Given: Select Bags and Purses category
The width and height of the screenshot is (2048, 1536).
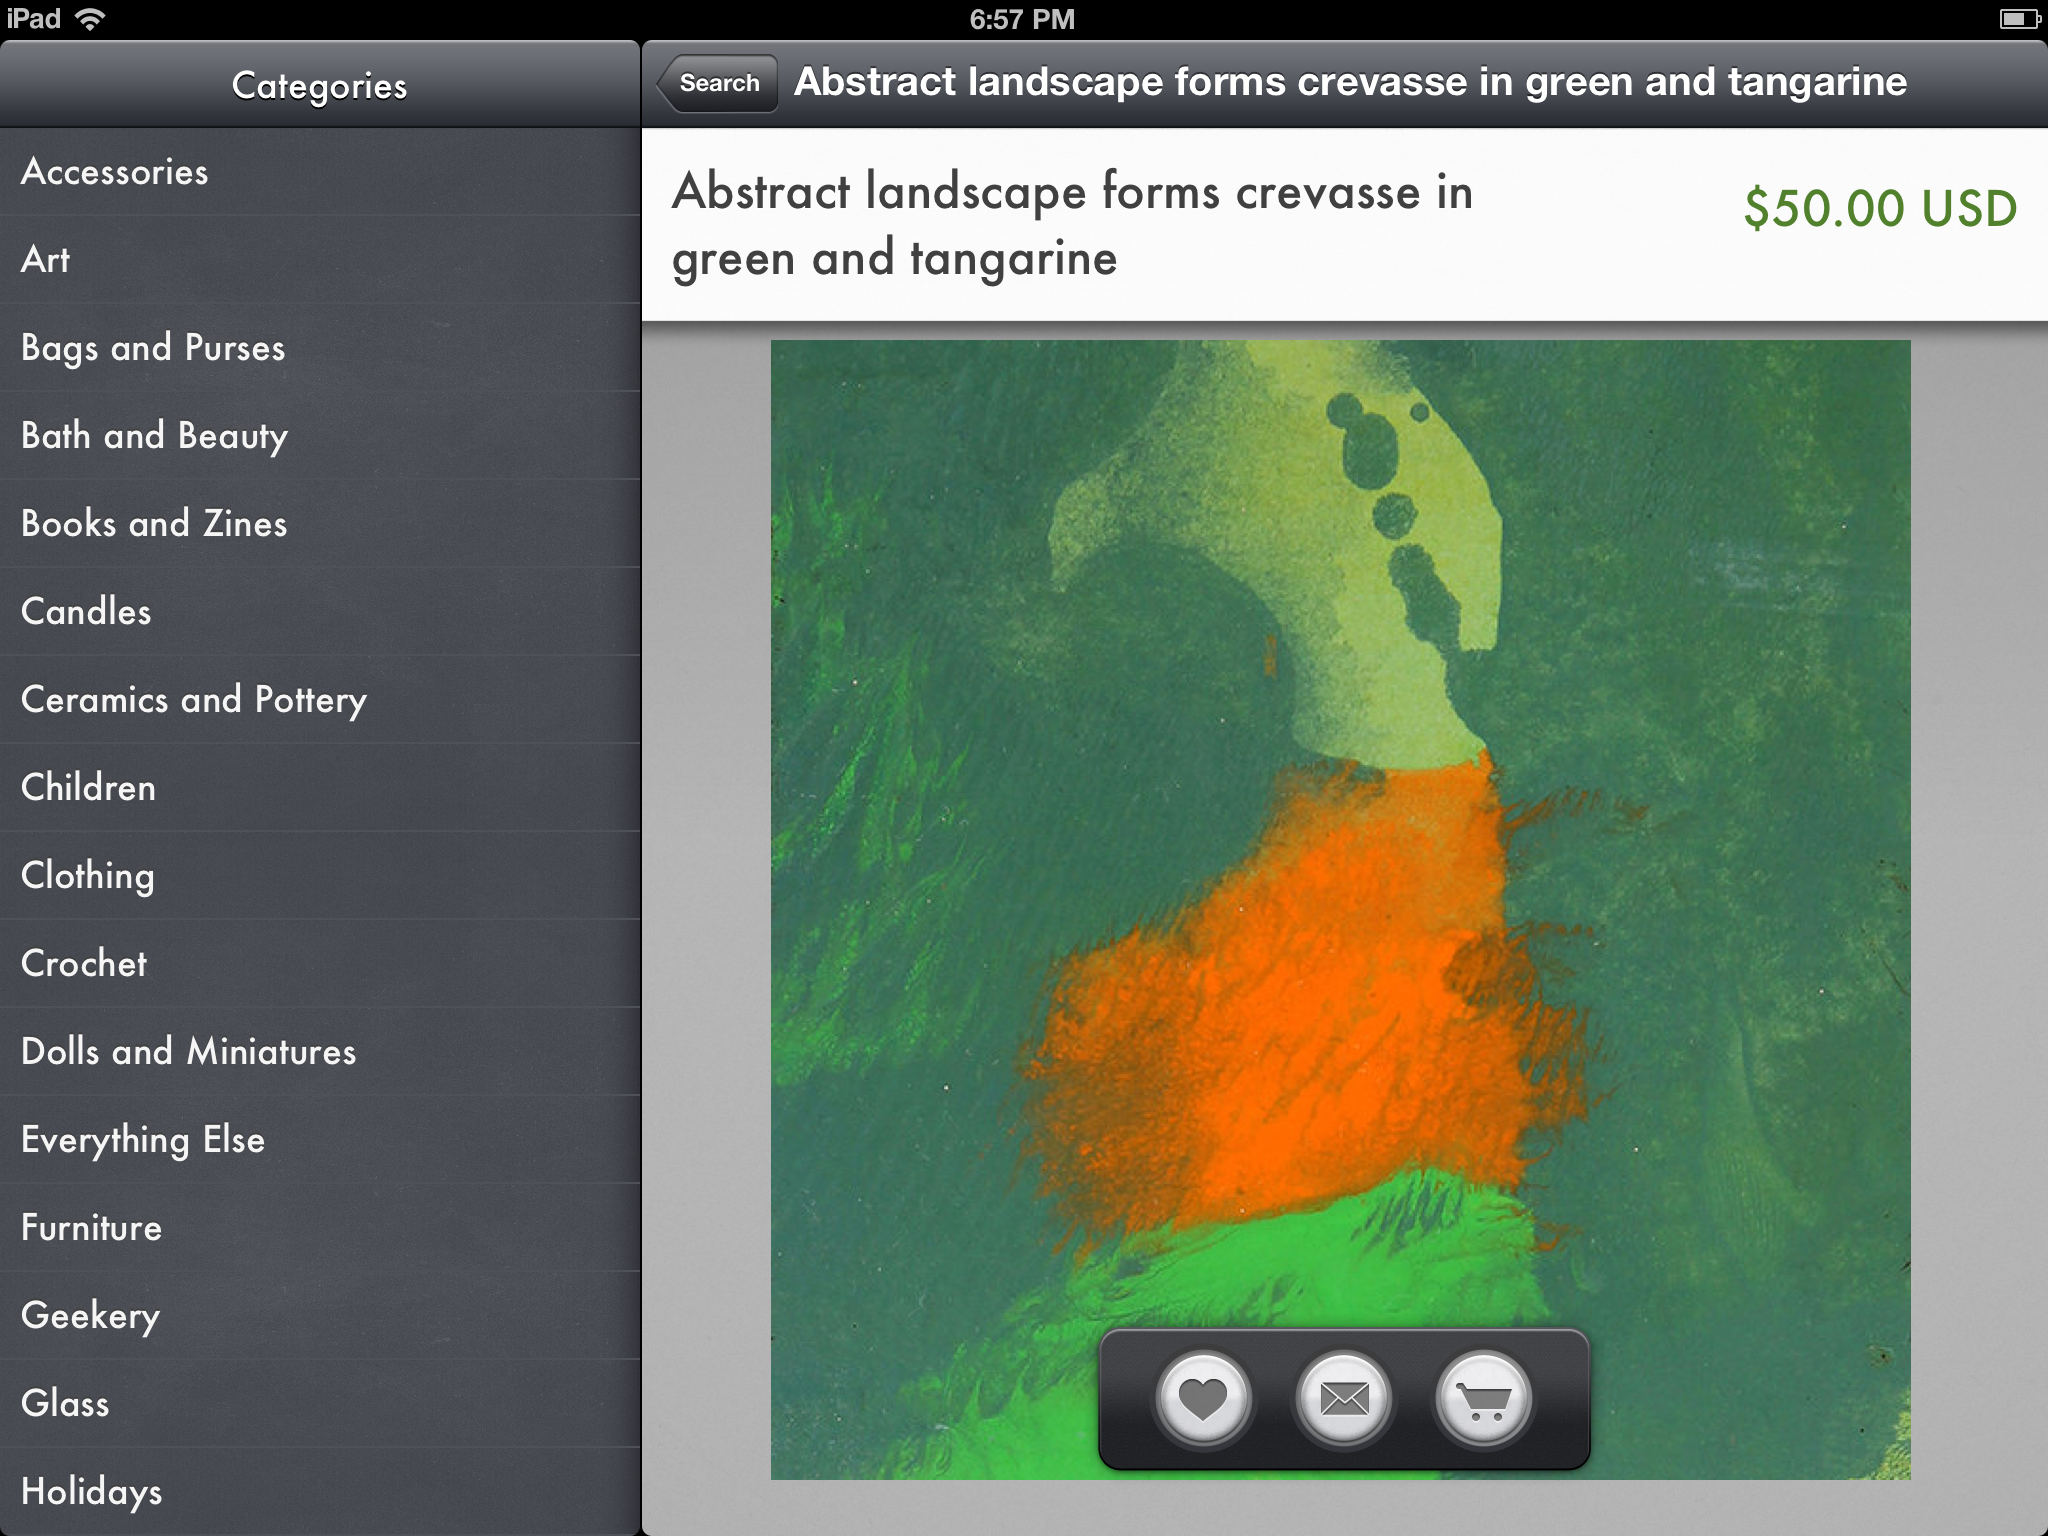Looking at the screenshot, I should [x=320, y=348].
